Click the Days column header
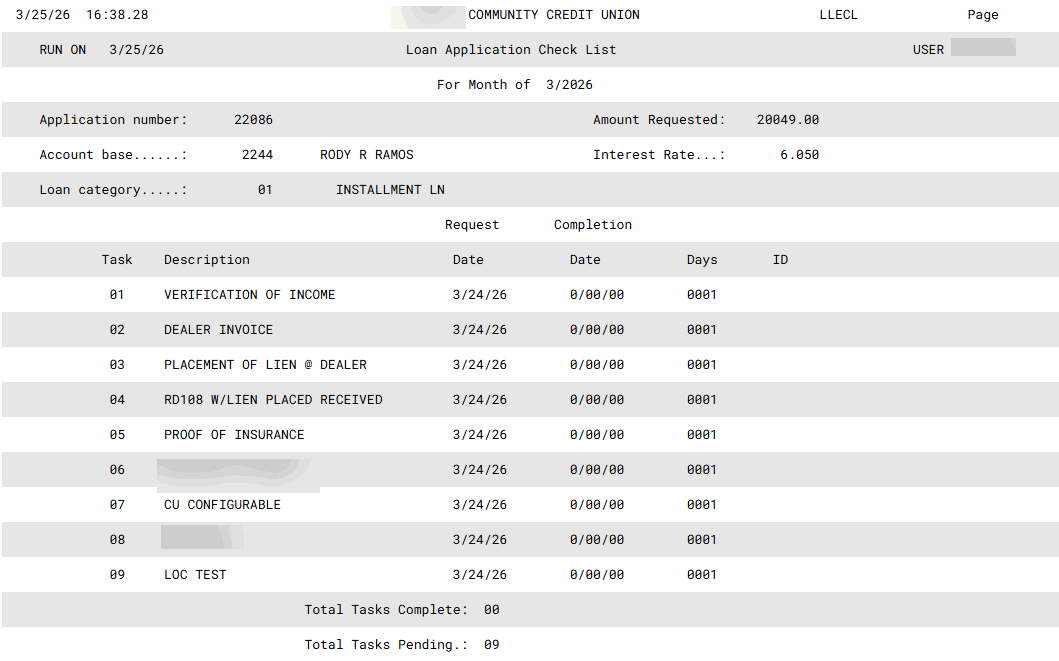 point(702,260)
